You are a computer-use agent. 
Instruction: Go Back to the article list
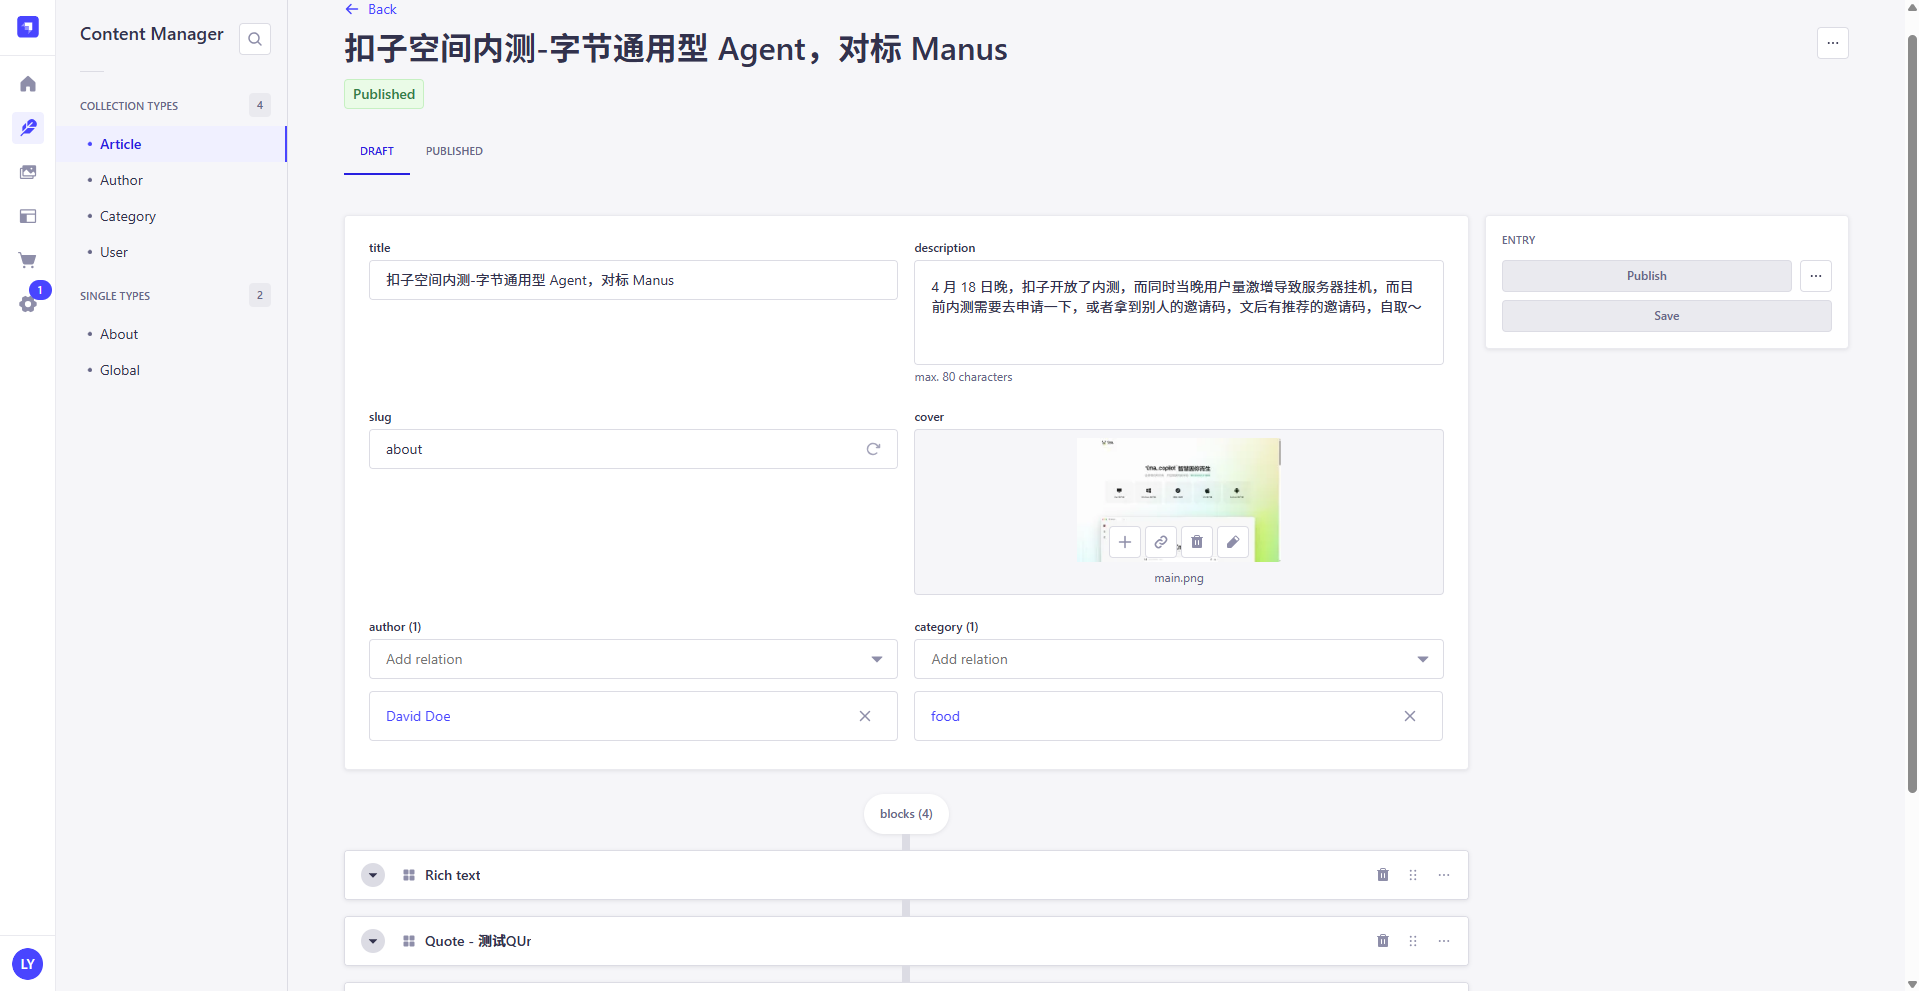tap(371, 9)
